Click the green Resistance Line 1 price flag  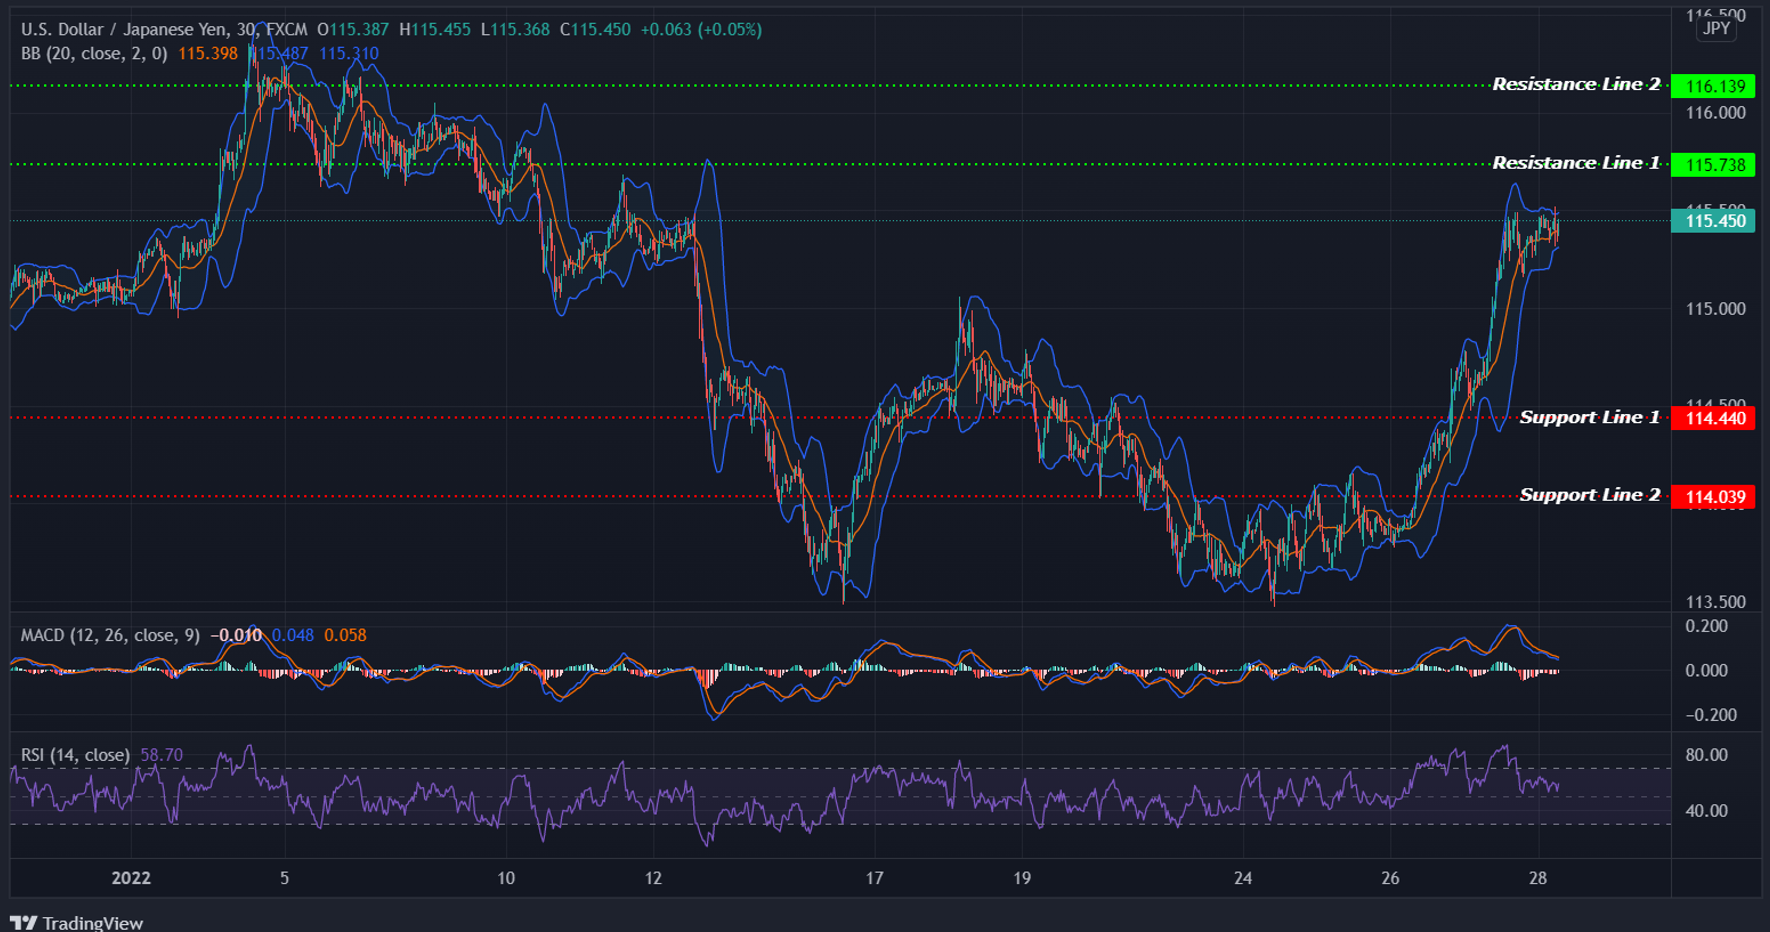click(x=1712, y=165)
